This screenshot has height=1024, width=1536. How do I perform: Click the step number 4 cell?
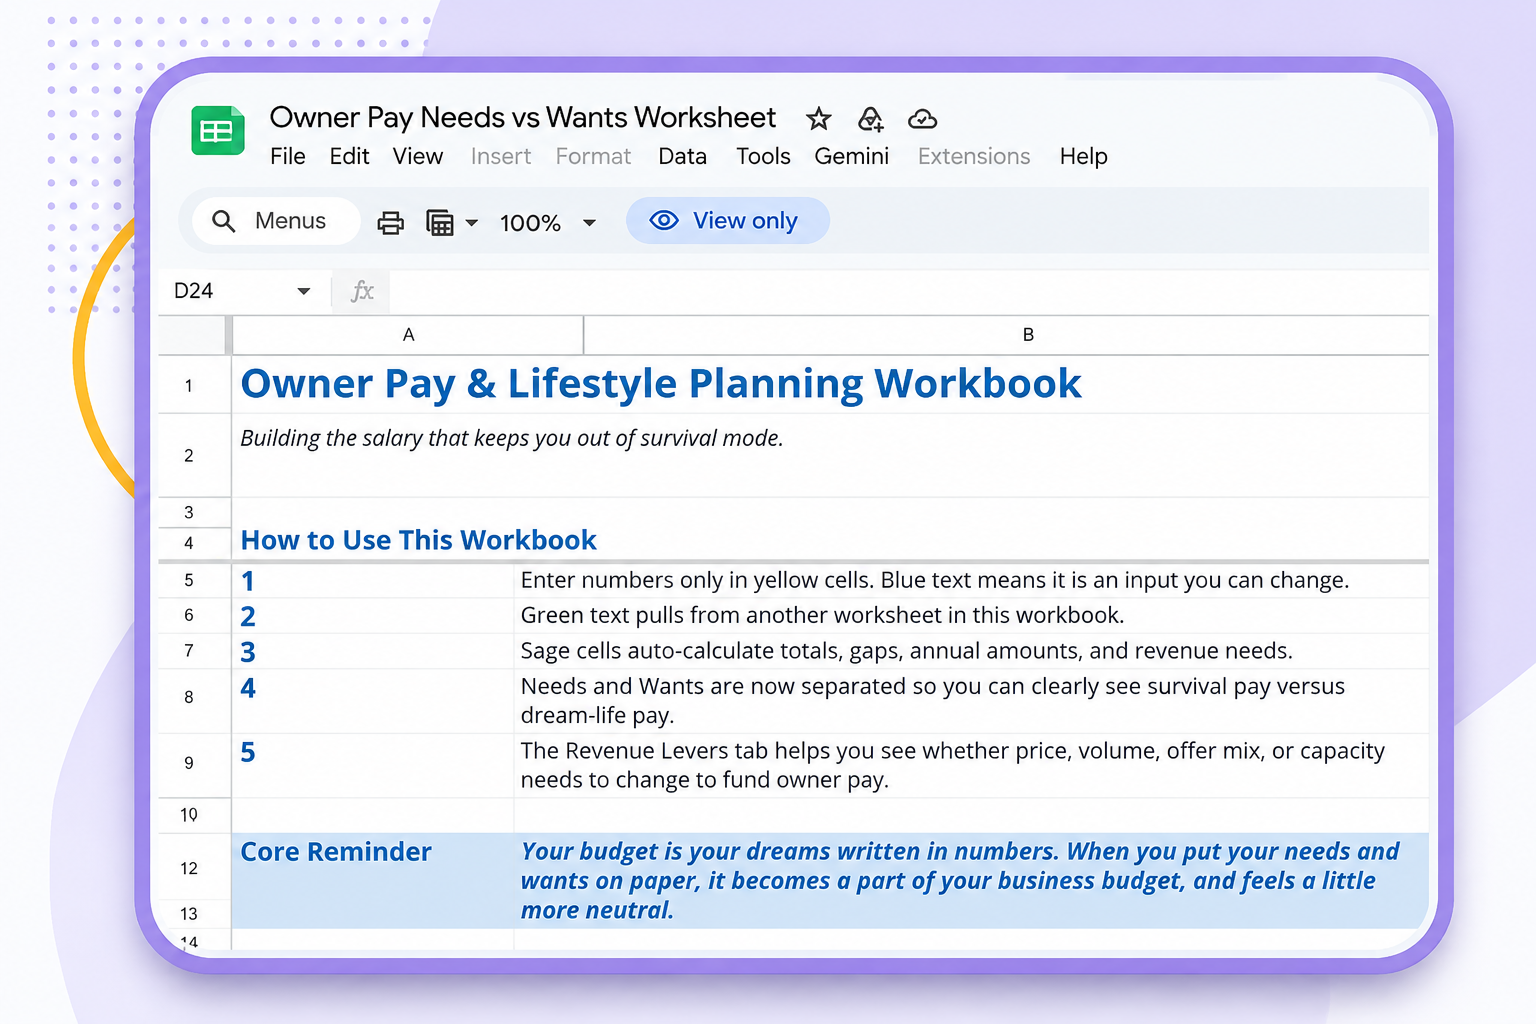(373, 701)
